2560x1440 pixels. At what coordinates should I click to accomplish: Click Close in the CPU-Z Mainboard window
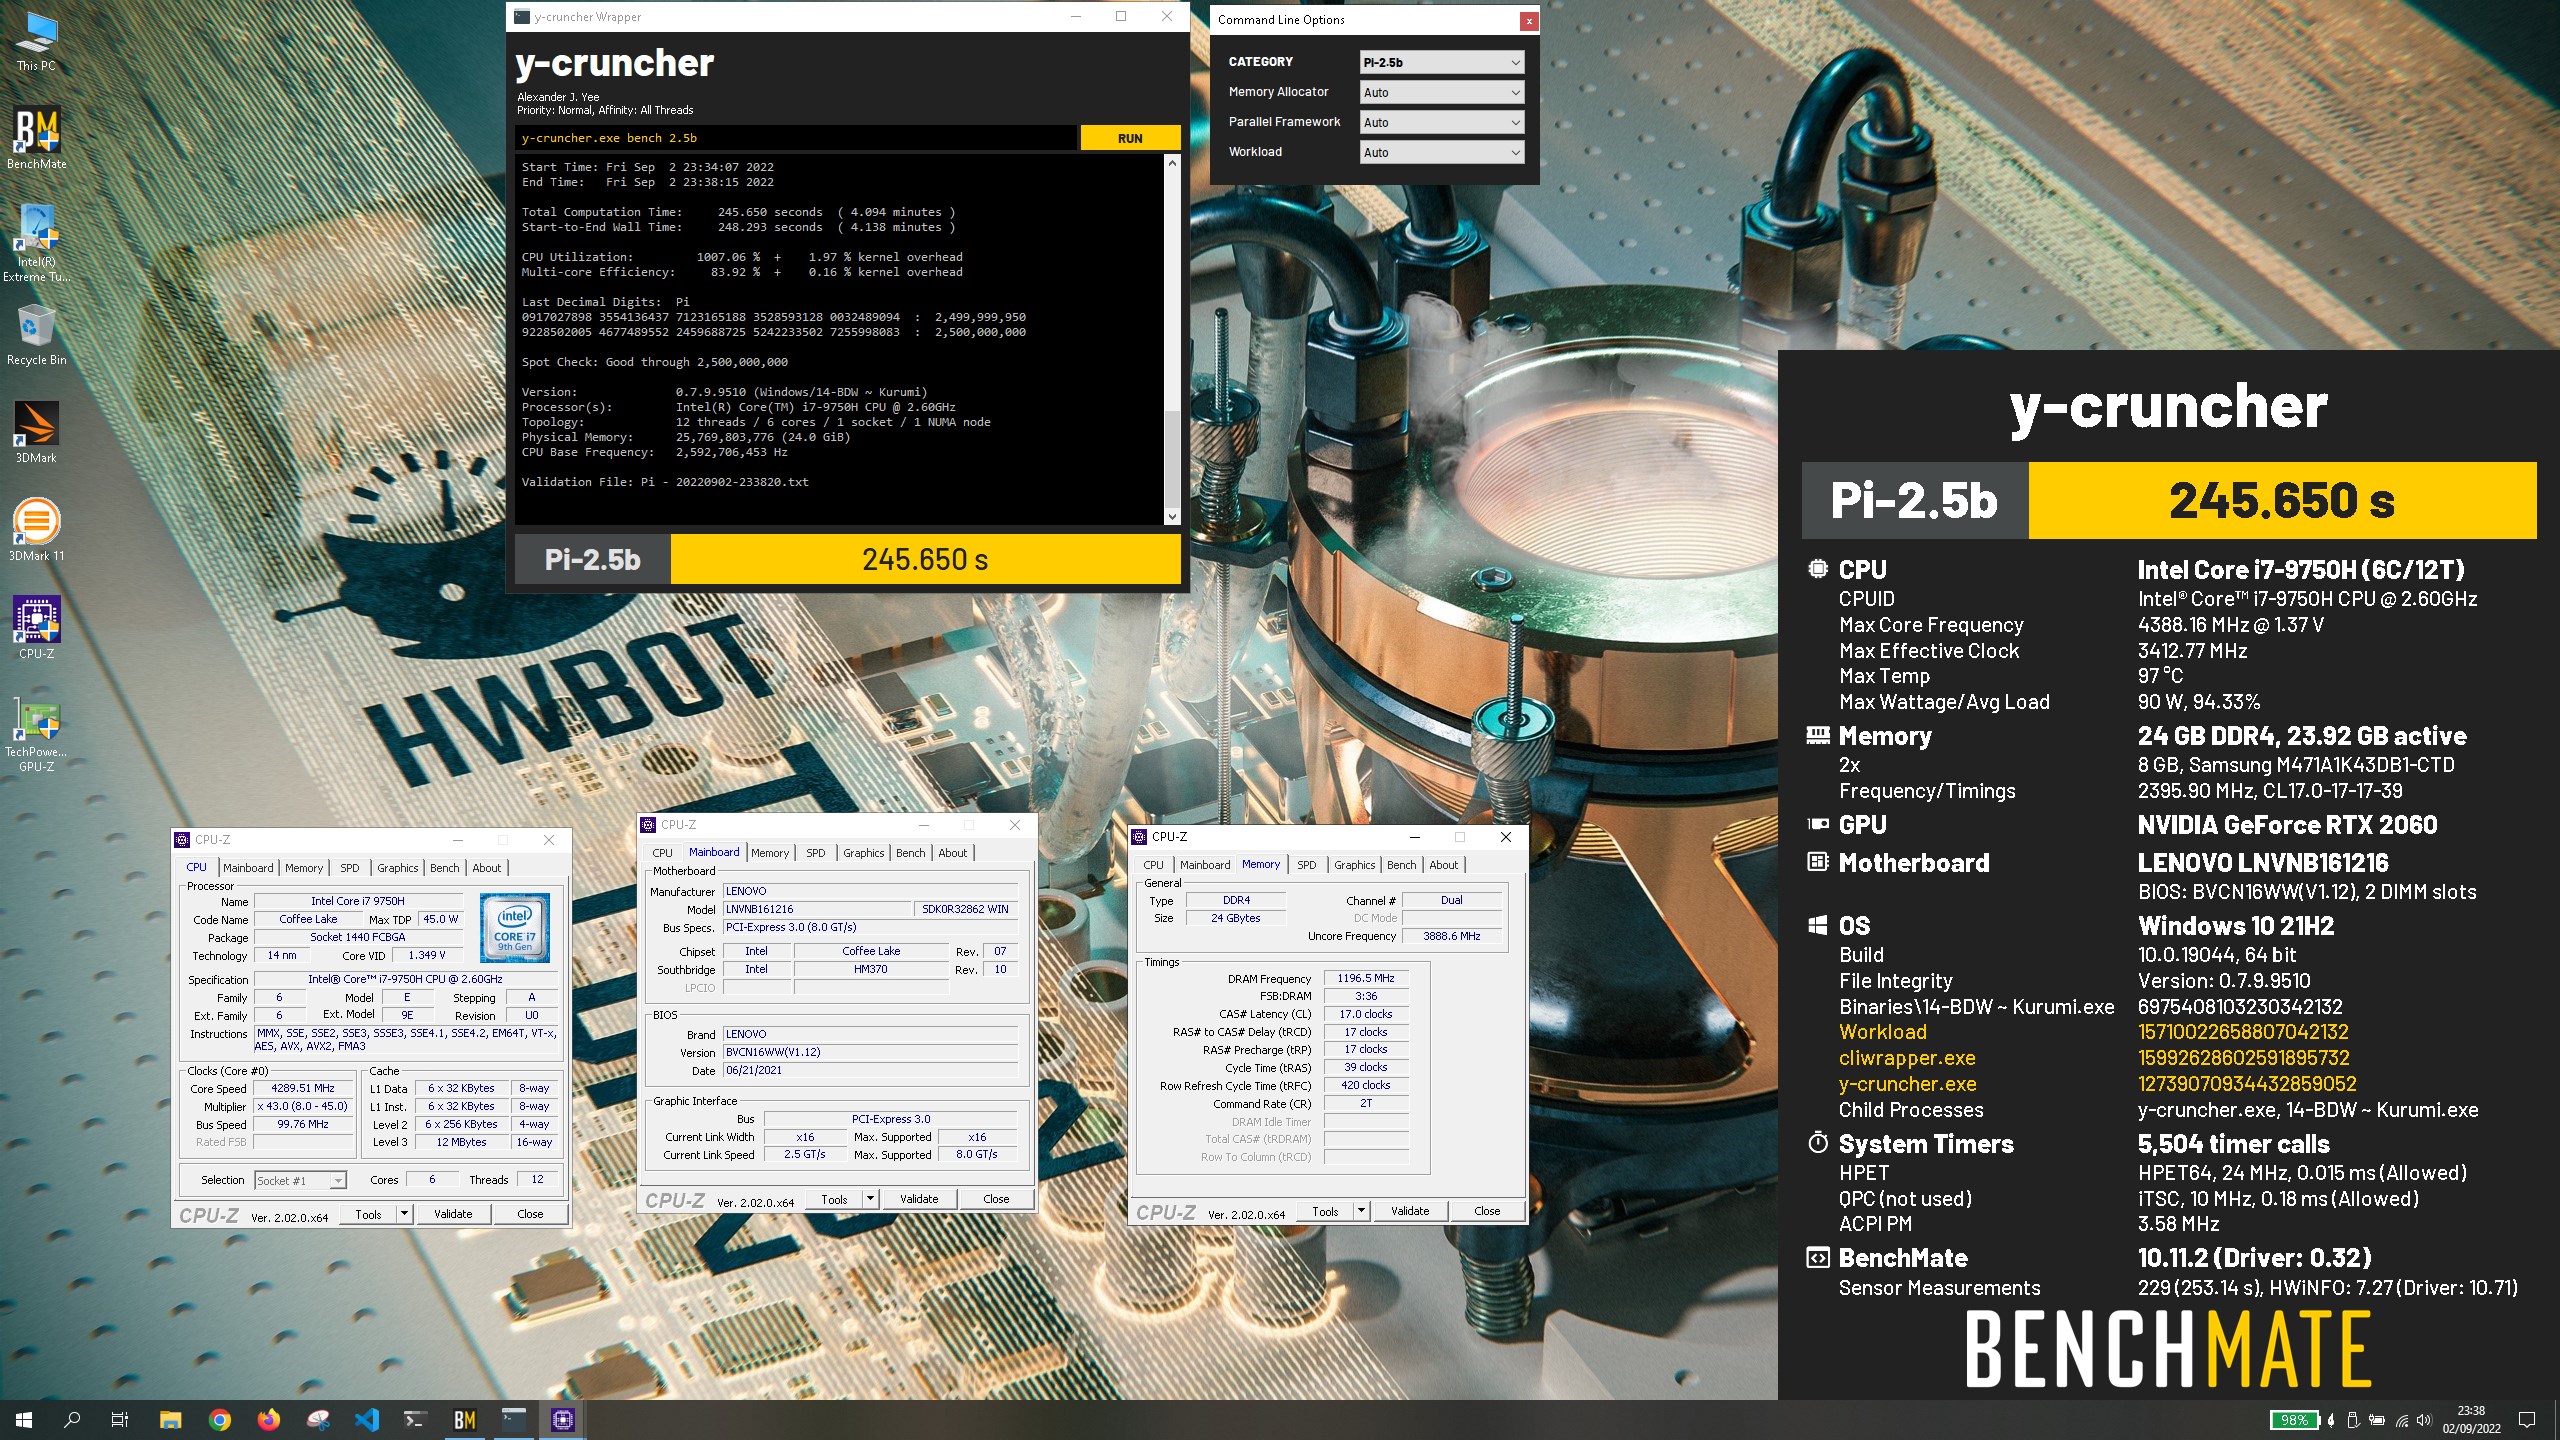pos(996,1199)
